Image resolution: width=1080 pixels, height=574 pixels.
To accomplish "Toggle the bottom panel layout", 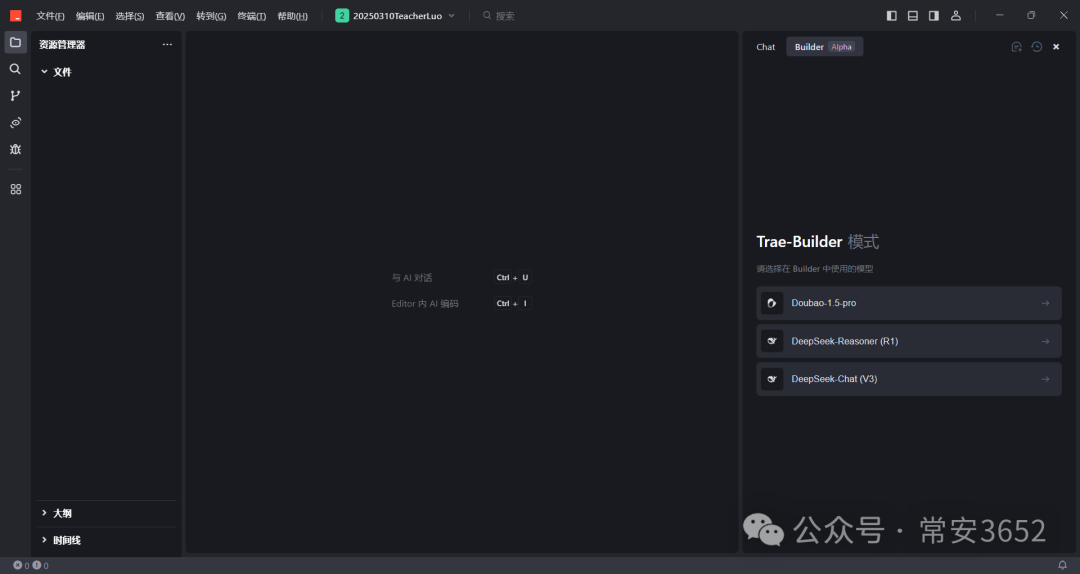I will click(x=913, y=16).
